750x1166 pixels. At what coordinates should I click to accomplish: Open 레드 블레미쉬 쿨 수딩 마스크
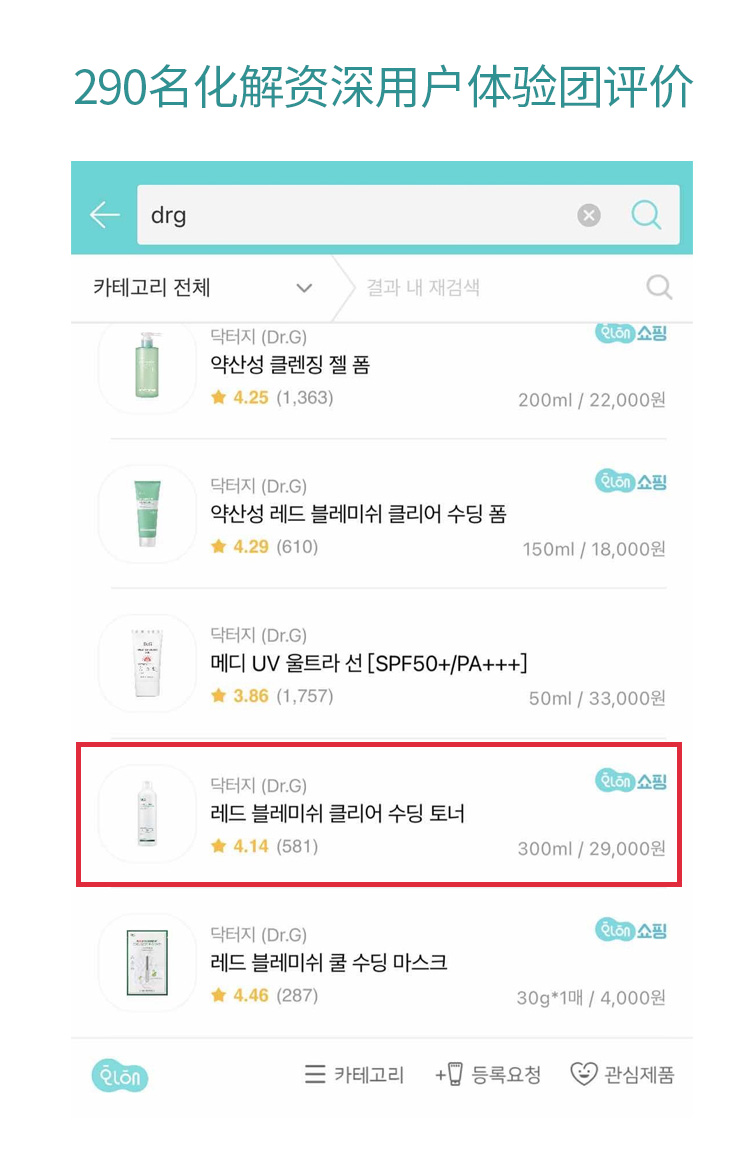tap(329, 963)
